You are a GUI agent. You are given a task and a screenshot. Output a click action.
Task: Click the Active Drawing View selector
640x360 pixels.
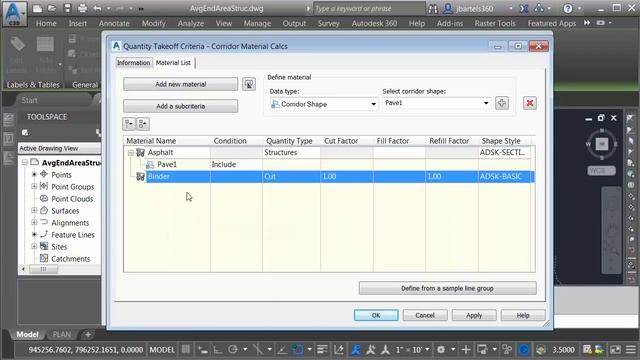(x=60, y=148)
